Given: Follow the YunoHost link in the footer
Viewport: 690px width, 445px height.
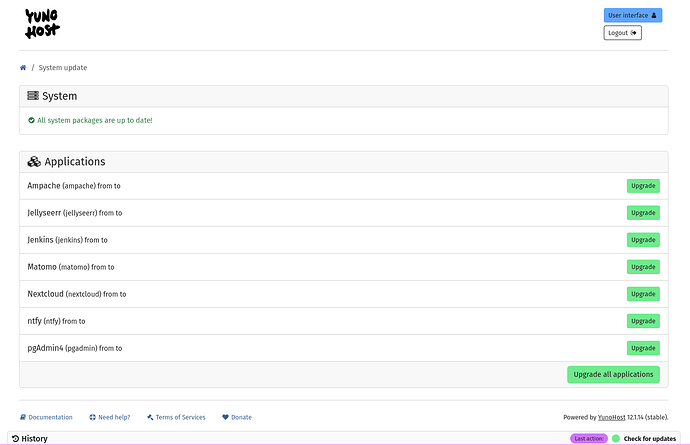Looking at the screenshot, I should [x=611, y=417].
